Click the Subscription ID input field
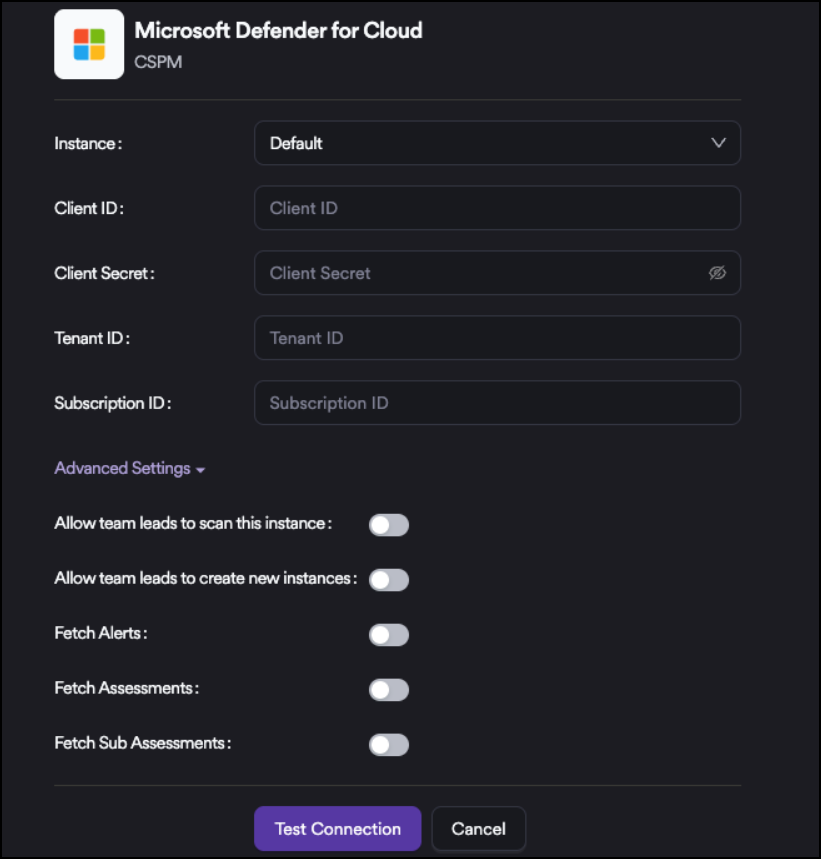The height and width of the screenshot is (859, 821). (x=496, y=403)
